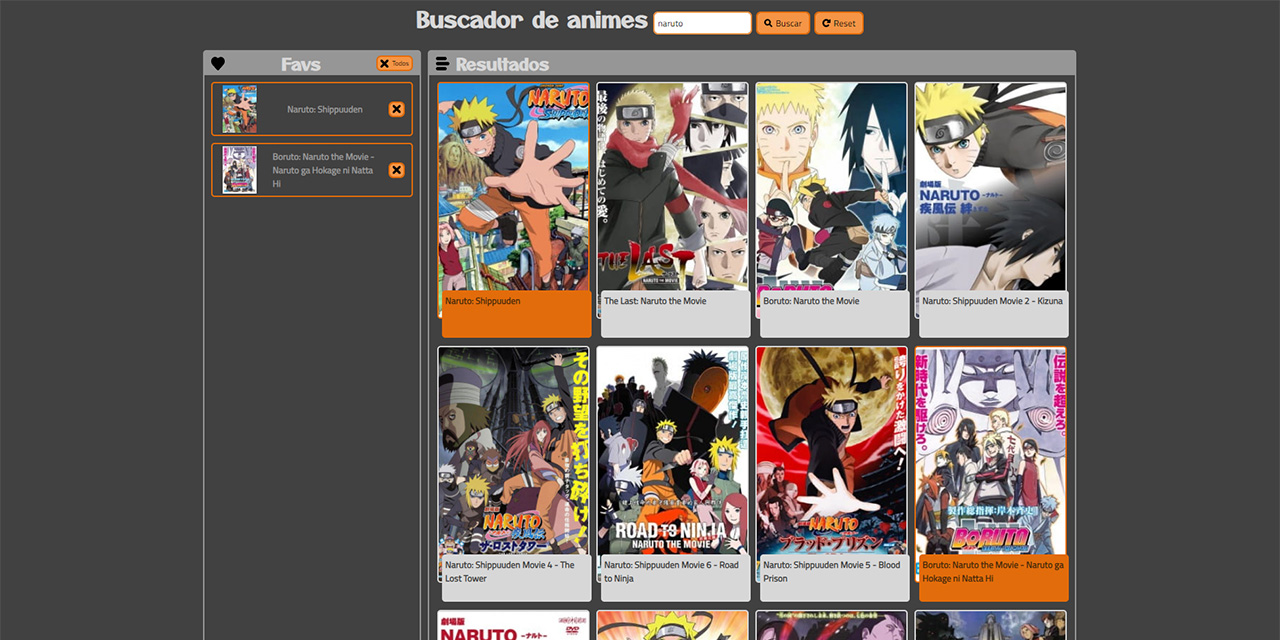Select Boruto Hokage favorite thumbnail in Favs
Screen dimensions: 1280x640
239,170
